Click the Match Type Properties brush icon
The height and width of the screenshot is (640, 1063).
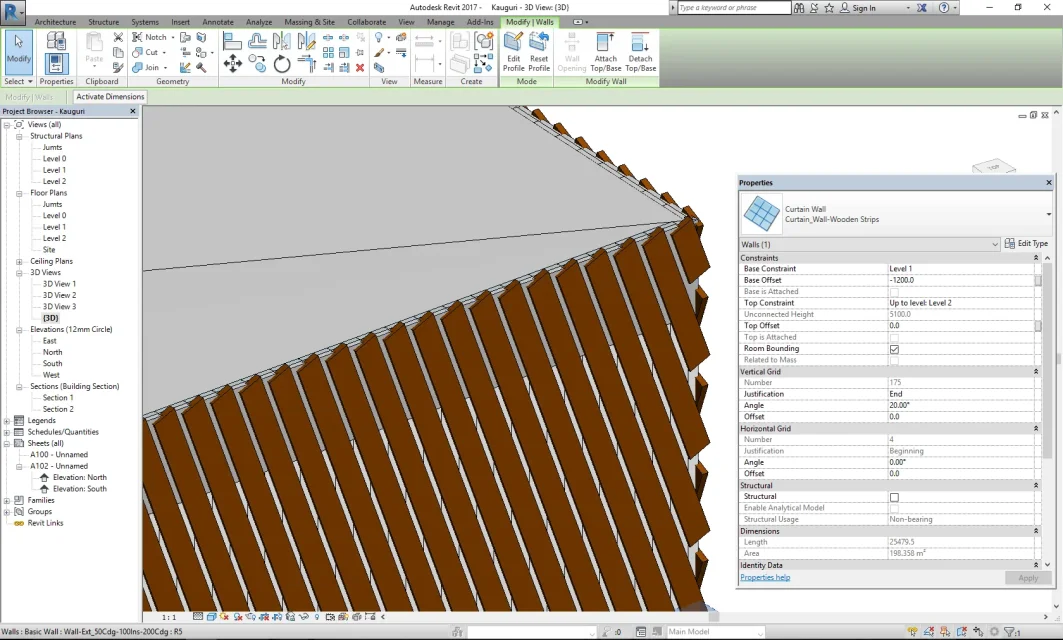pos(118,67)
